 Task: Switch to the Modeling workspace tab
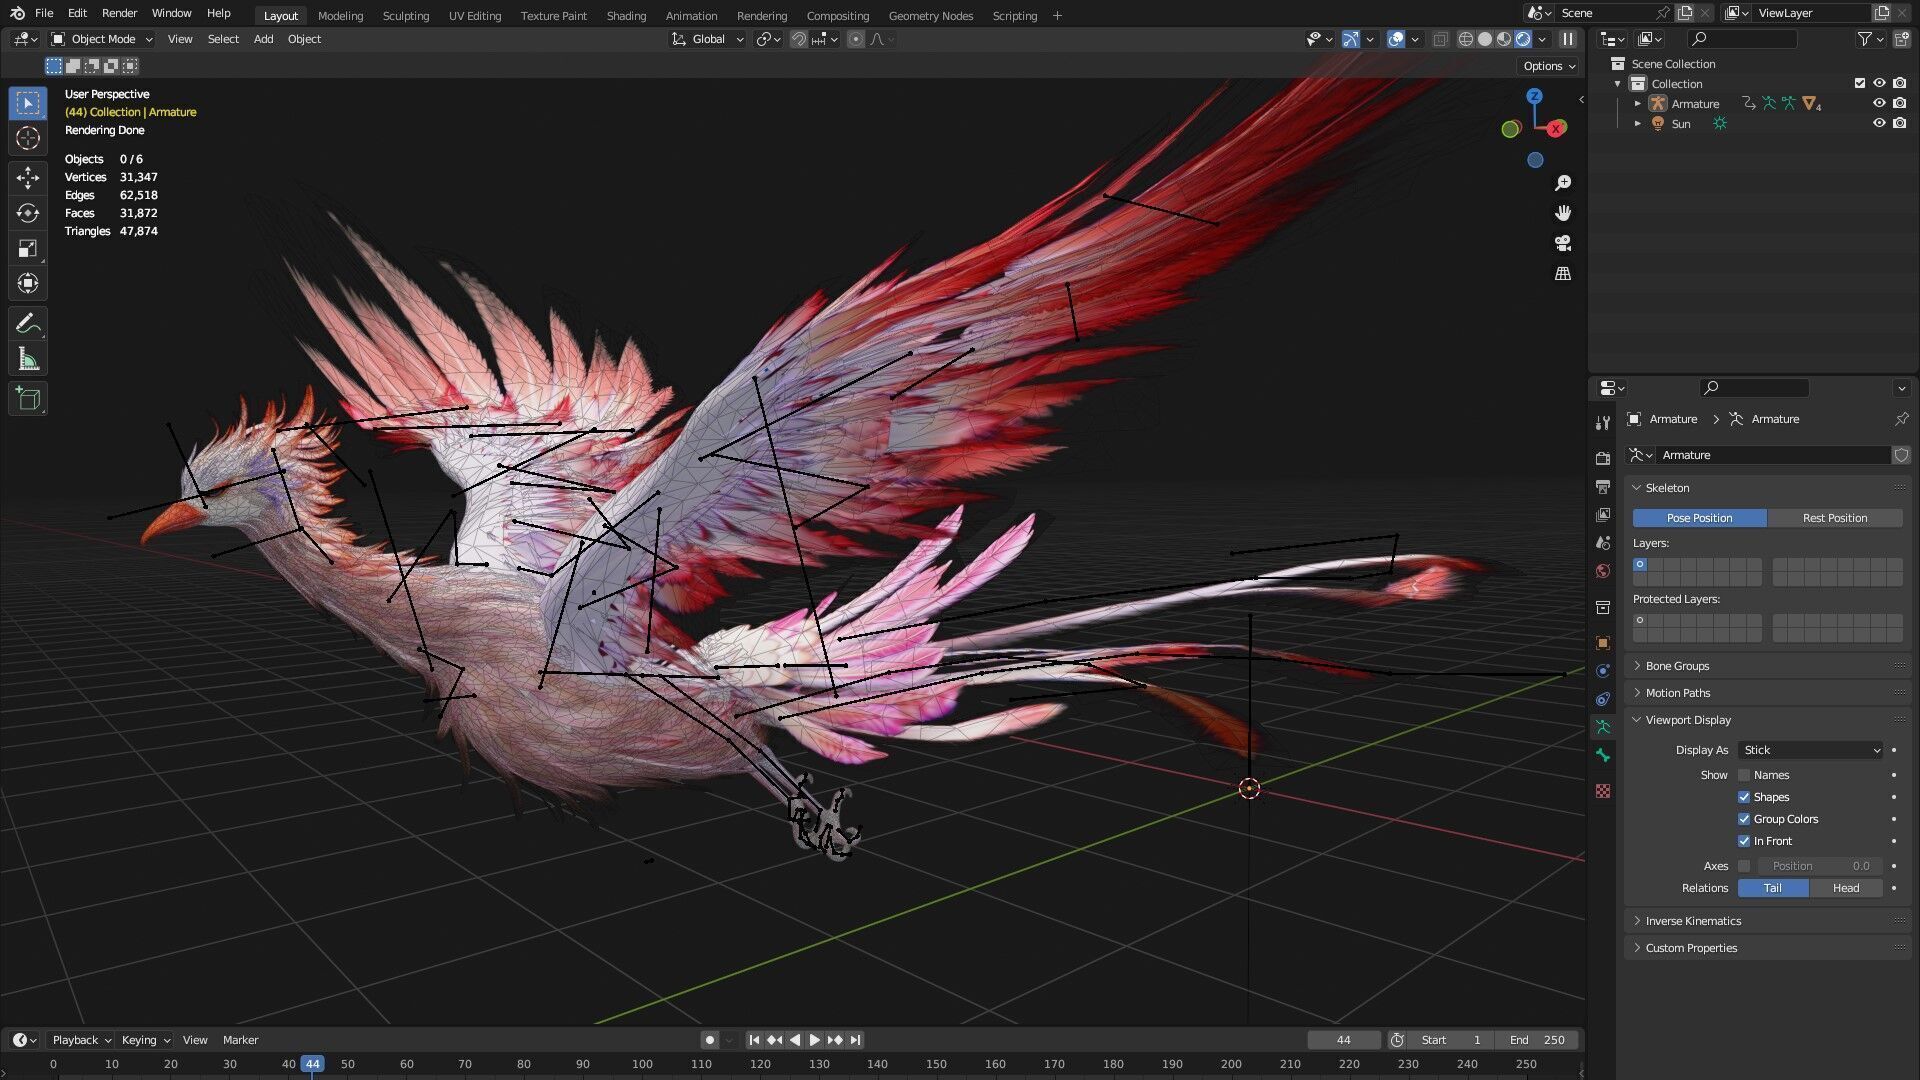point(340,15)
